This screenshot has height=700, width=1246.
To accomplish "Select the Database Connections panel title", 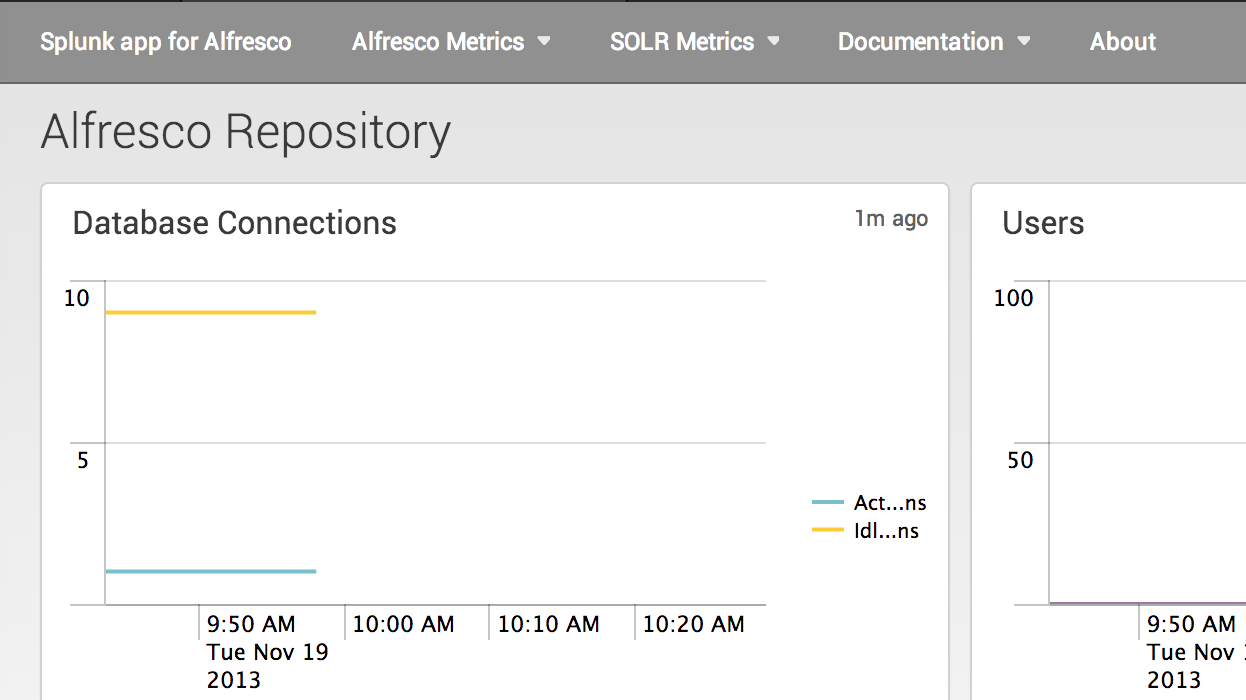I will coord(235,222).
